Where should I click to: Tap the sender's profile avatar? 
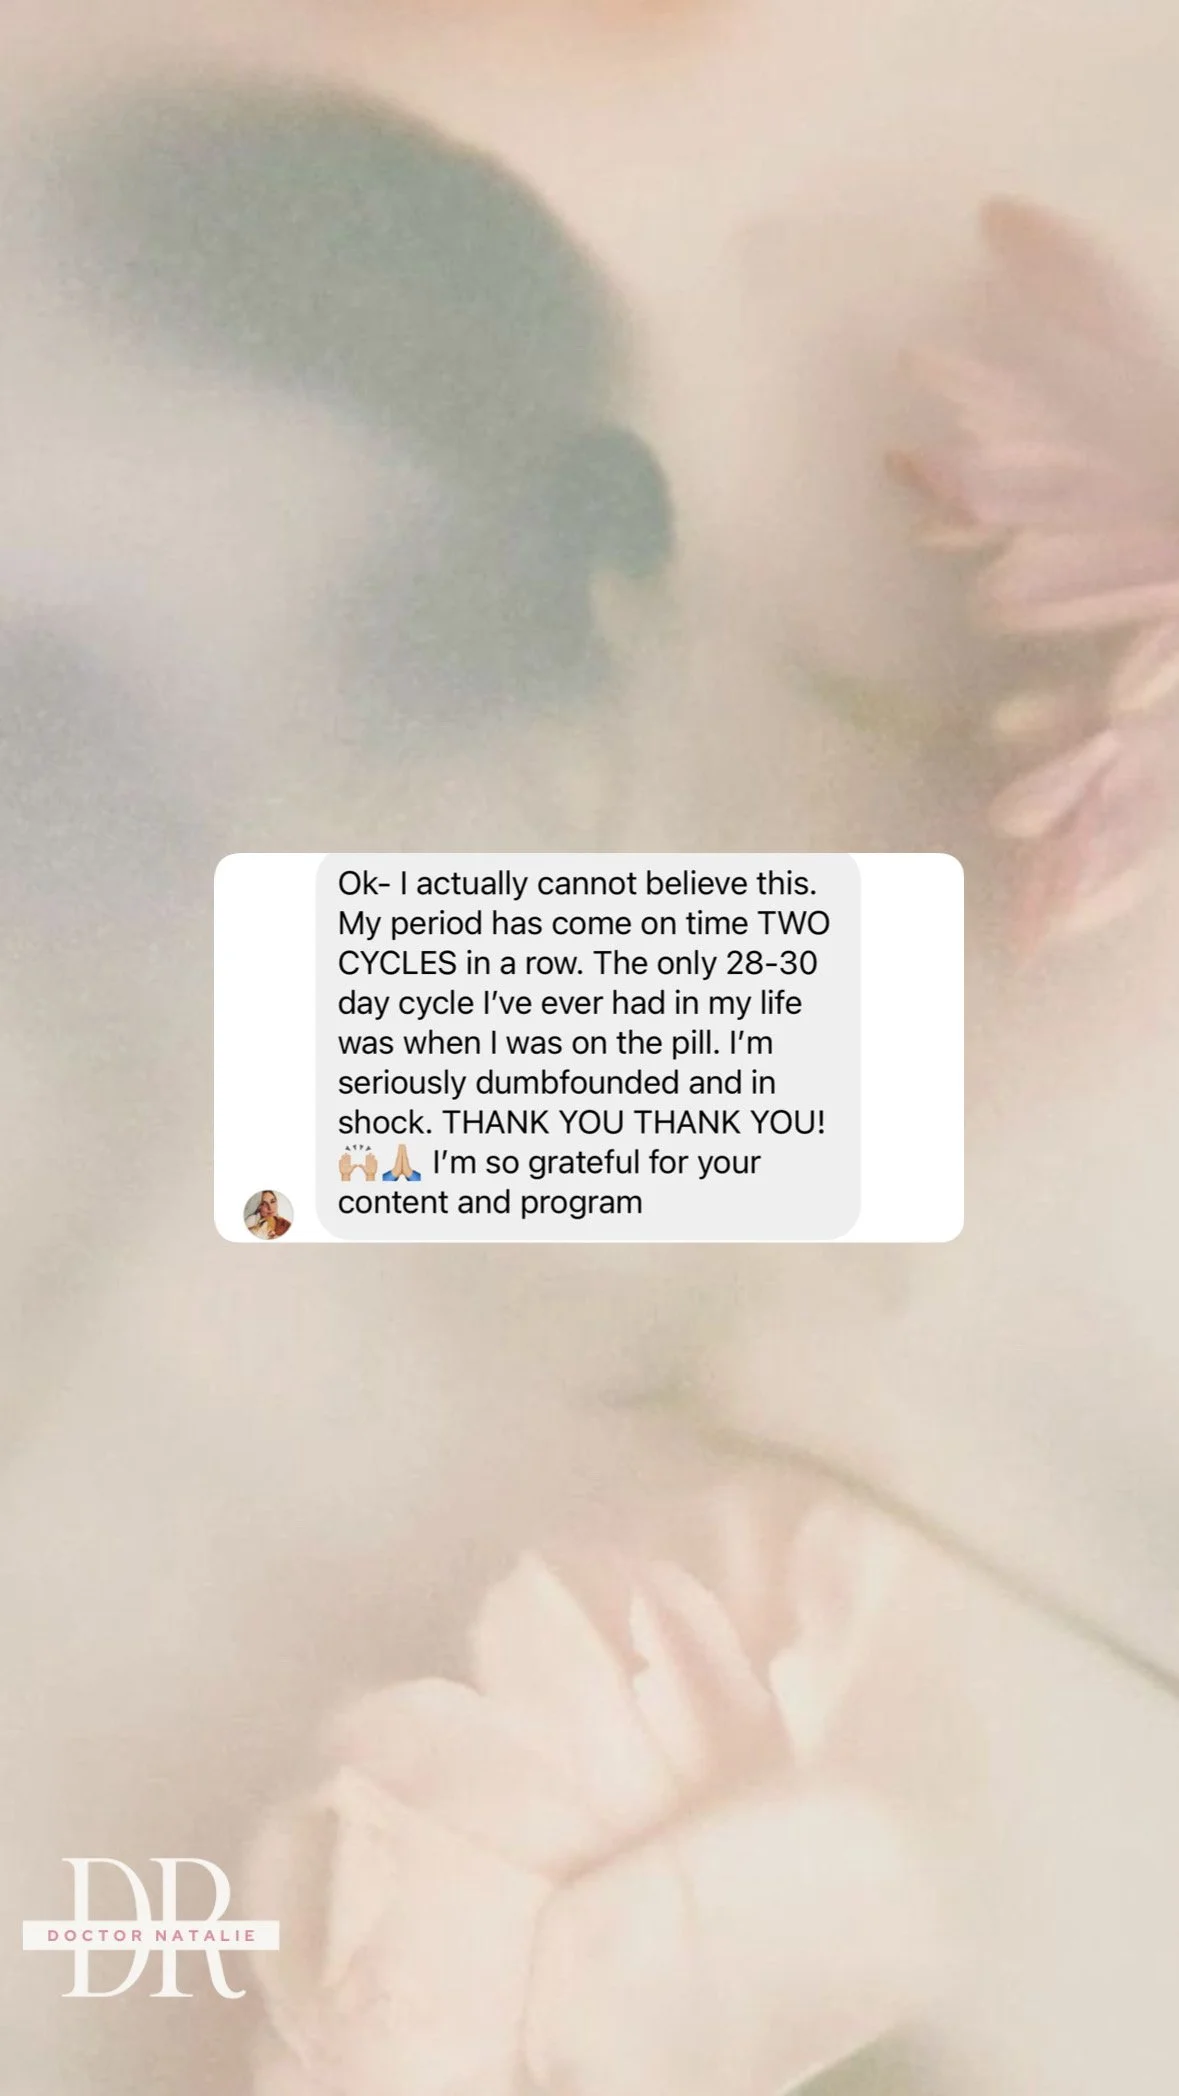[268, 1214]
